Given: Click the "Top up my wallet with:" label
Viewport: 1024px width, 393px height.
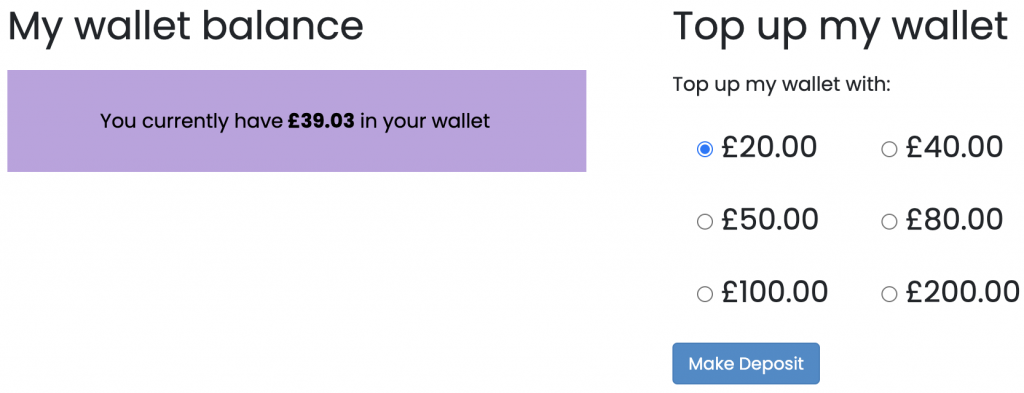Looking at the screenshot, I should coord(782,86).
